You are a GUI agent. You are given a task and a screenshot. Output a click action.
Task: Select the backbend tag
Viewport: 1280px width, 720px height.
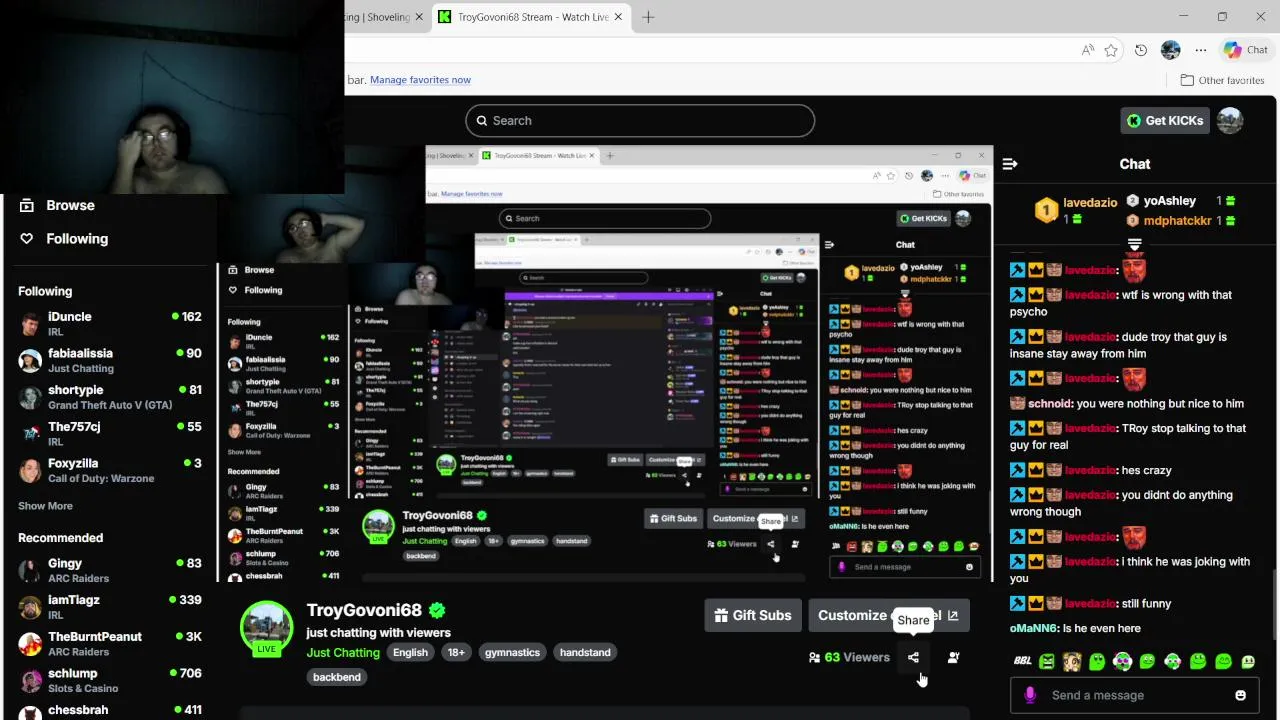(337, 677)
